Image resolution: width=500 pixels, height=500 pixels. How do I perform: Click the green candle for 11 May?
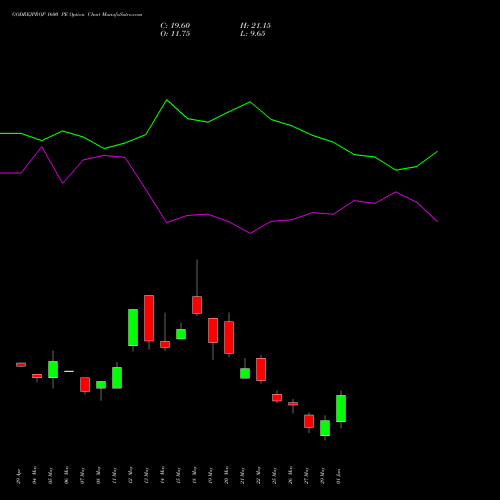[117, 378]
